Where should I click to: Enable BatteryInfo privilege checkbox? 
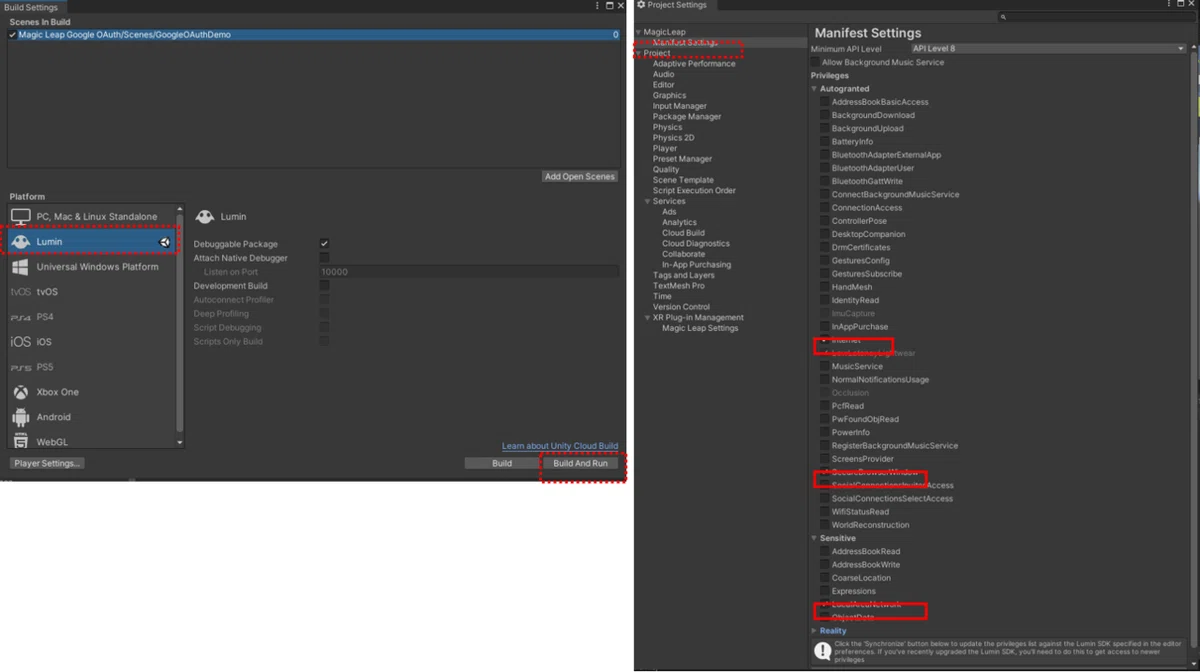pyautogui.click(x=824, y=142)
